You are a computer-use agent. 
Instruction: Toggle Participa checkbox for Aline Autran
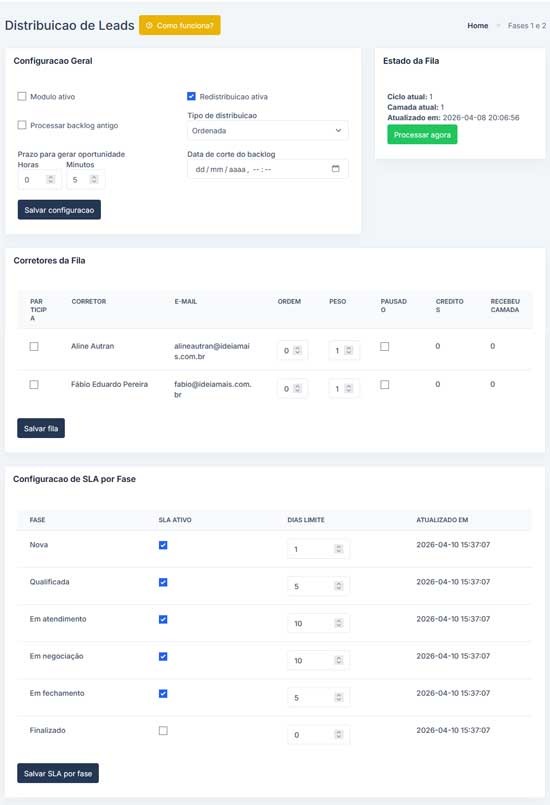tap(34, 347)
